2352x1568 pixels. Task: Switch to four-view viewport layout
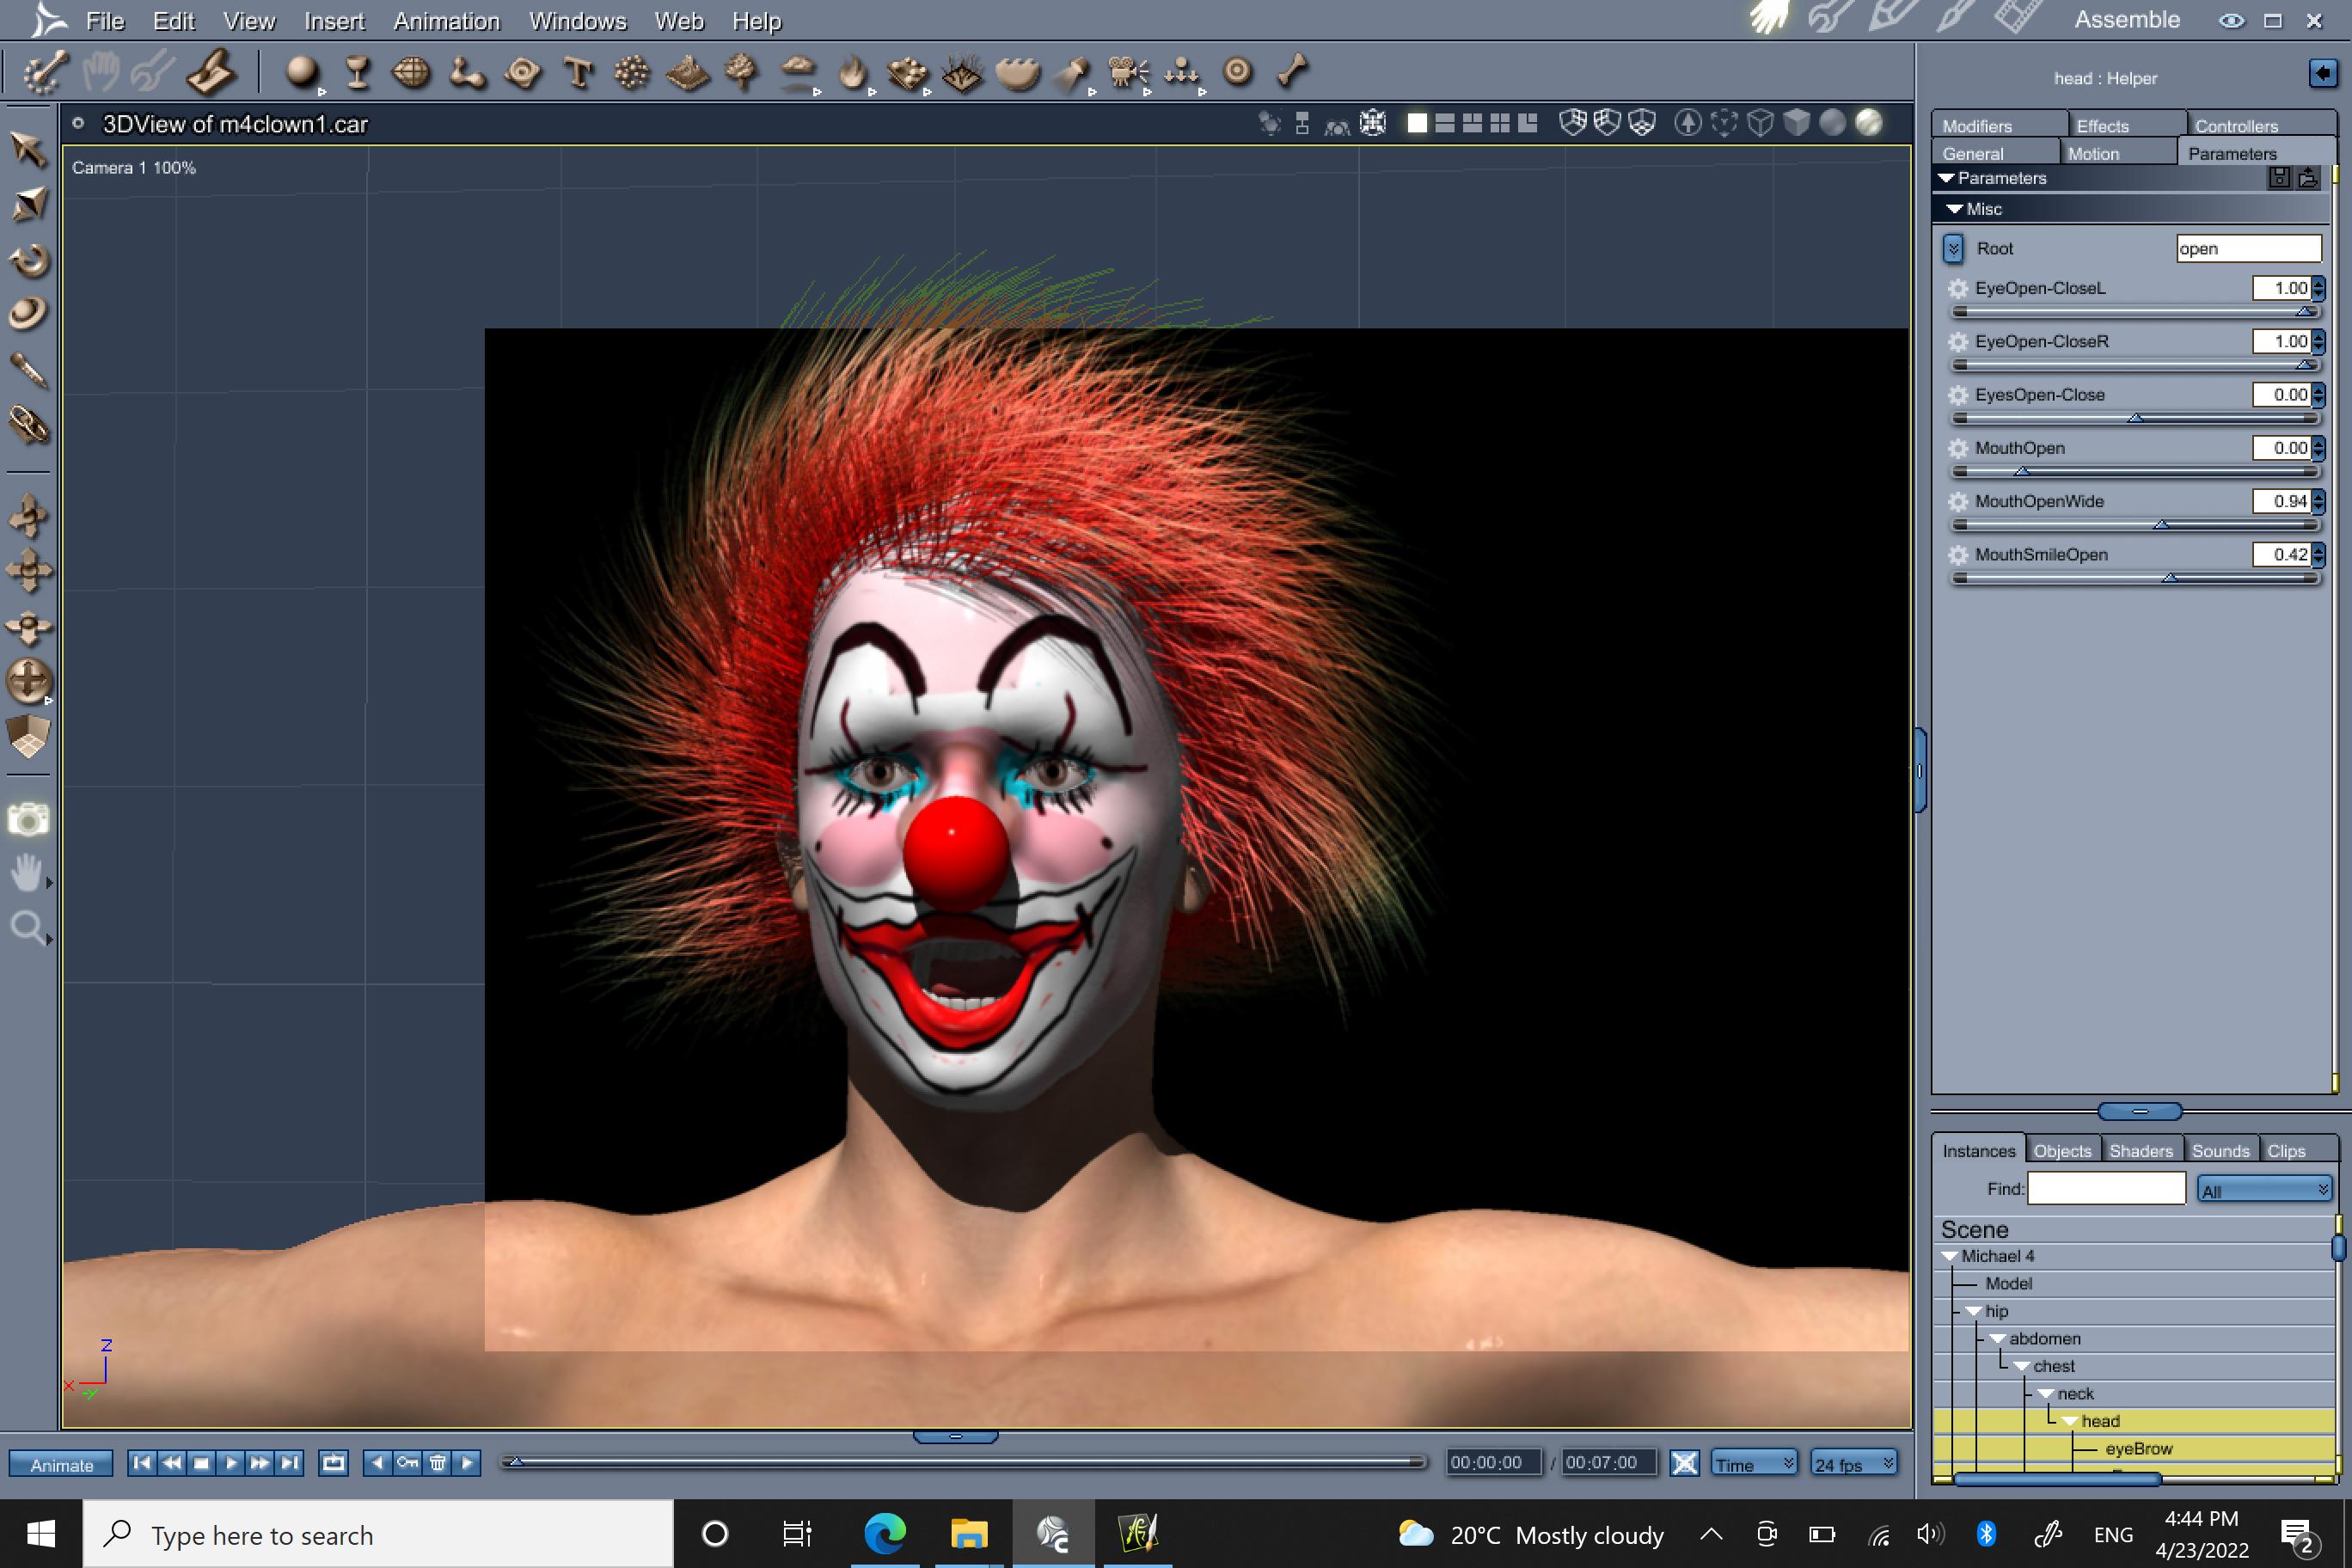tap(1499, 123)
